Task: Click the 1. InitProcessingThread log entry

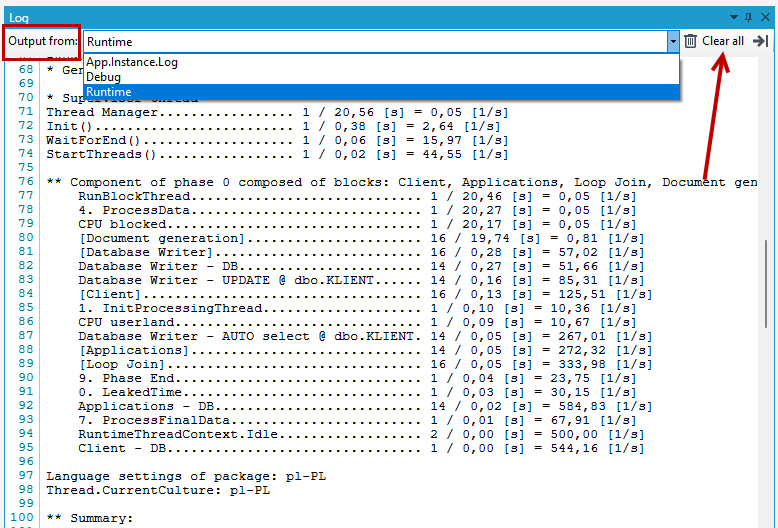Action: pyautogui.click(x=357, y=308)
